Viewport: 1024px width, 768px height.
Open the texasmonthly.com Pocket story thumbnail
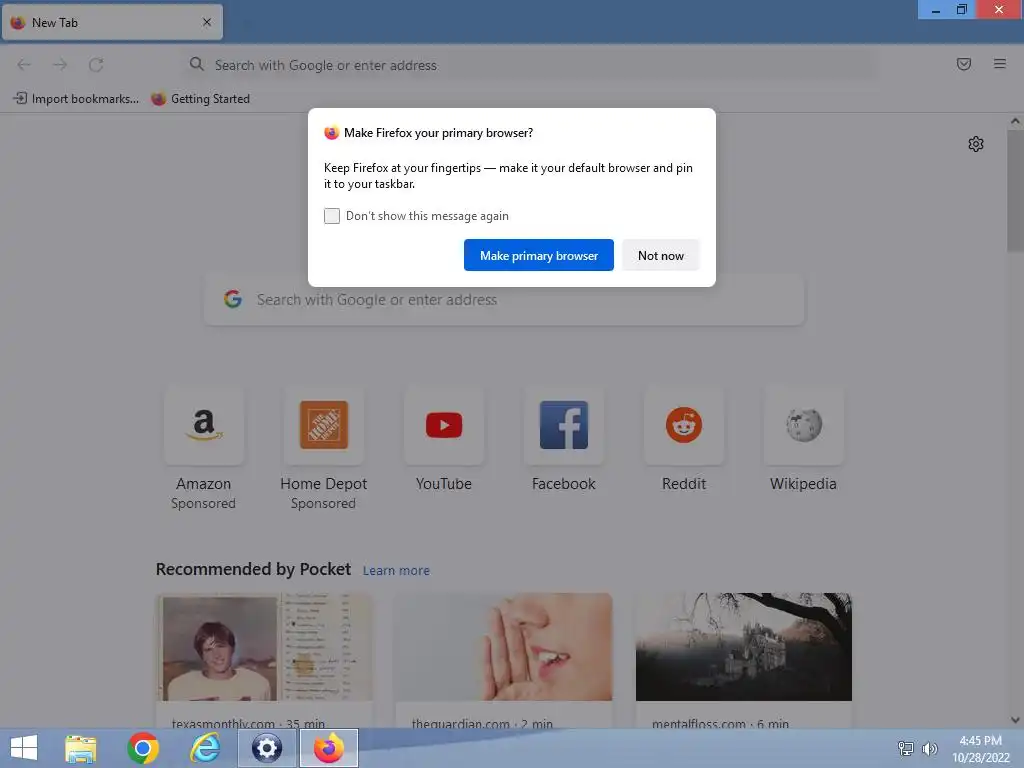click(x=264, y=647)
